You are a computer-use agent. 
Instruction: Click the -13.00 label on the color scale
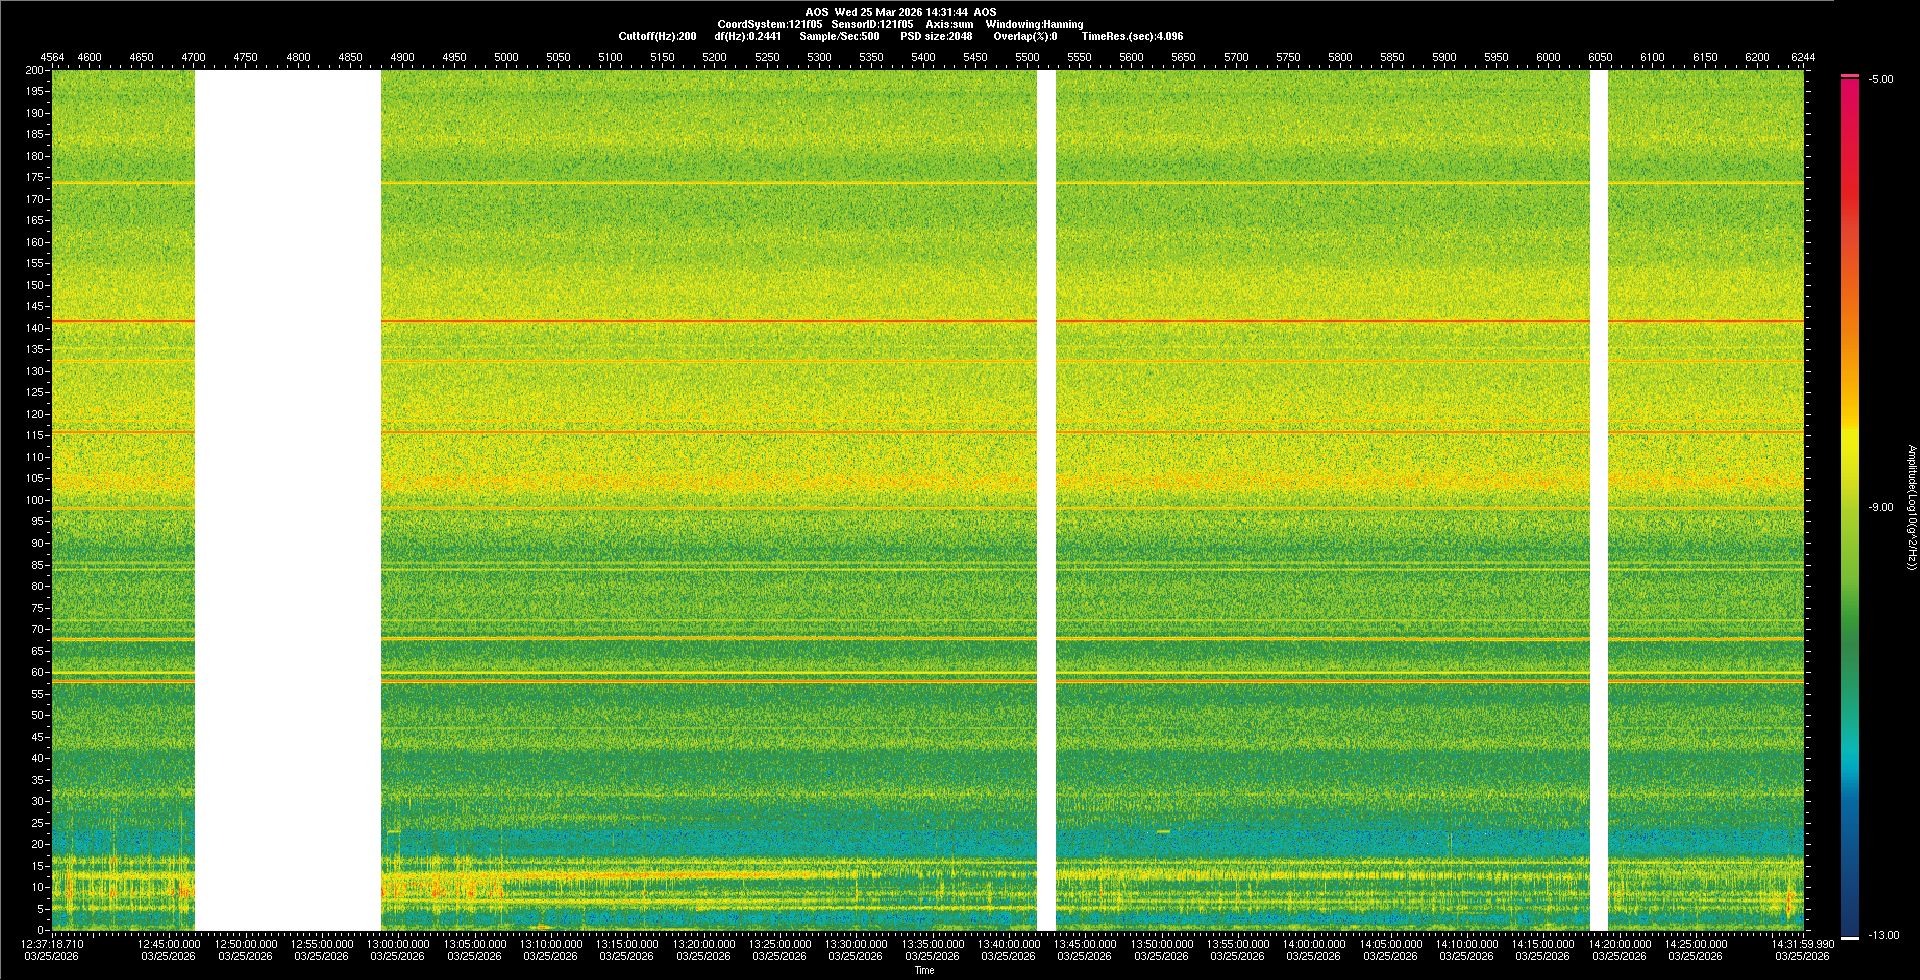(x=1883, y=936)
